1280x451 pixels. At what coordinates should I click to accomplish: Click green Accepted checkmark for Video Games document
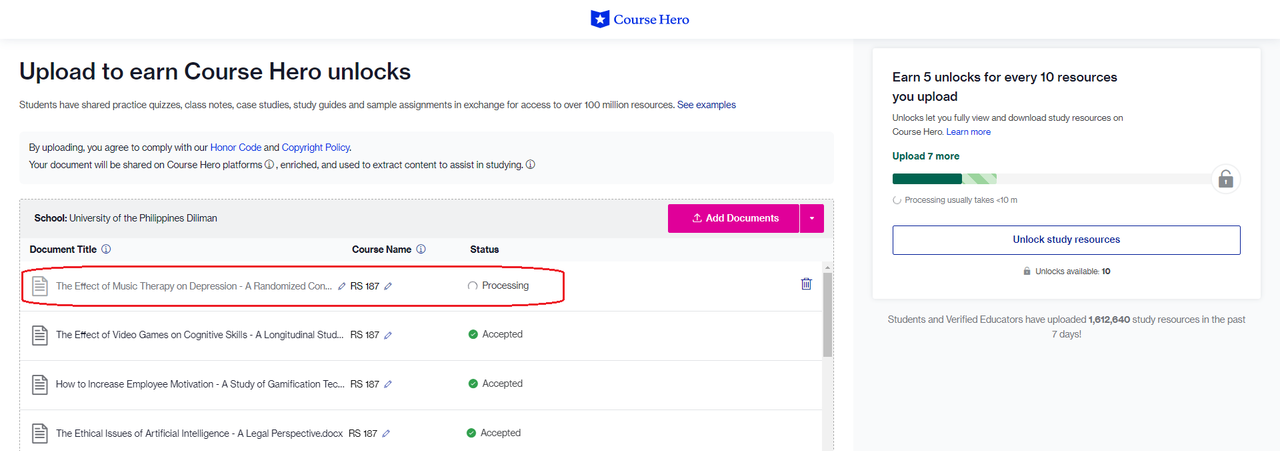point(473,335)
